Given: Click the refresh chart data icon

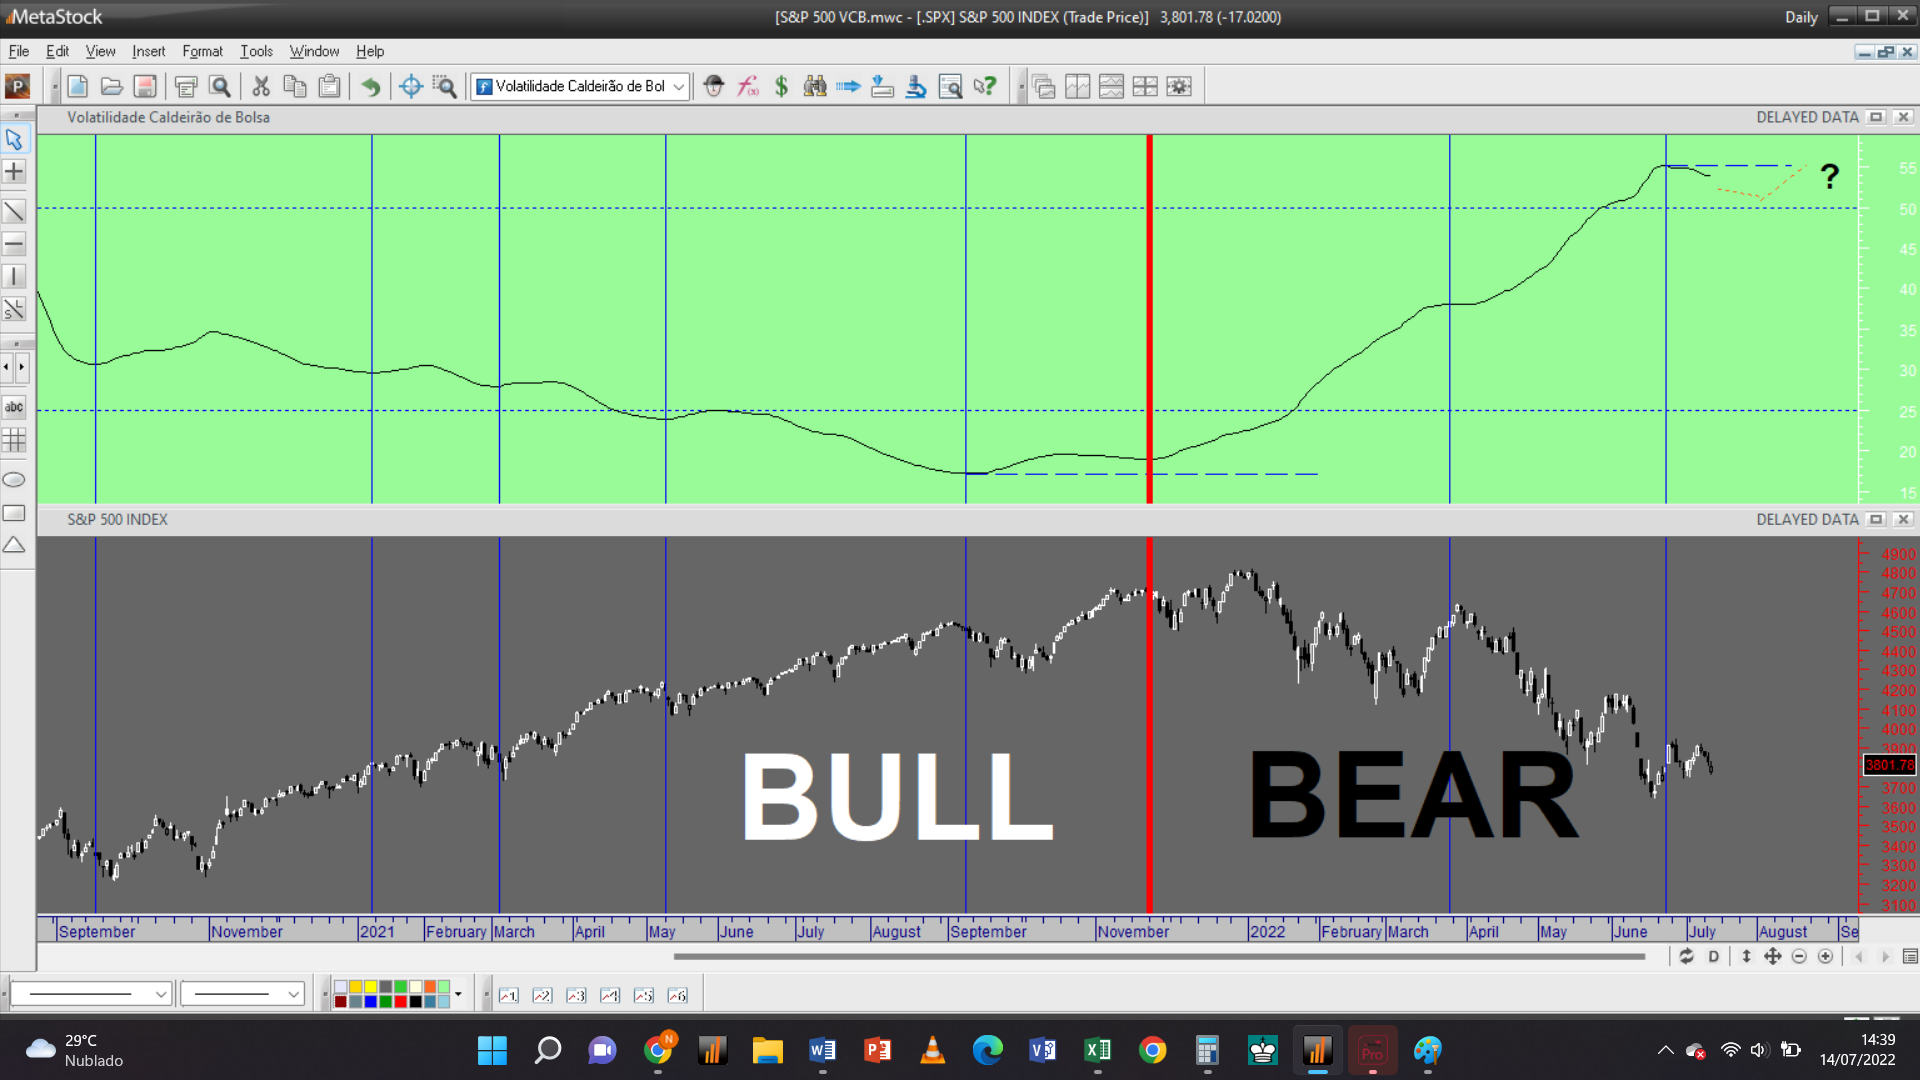Looking at the screenshot, I should click(1686, 957).
